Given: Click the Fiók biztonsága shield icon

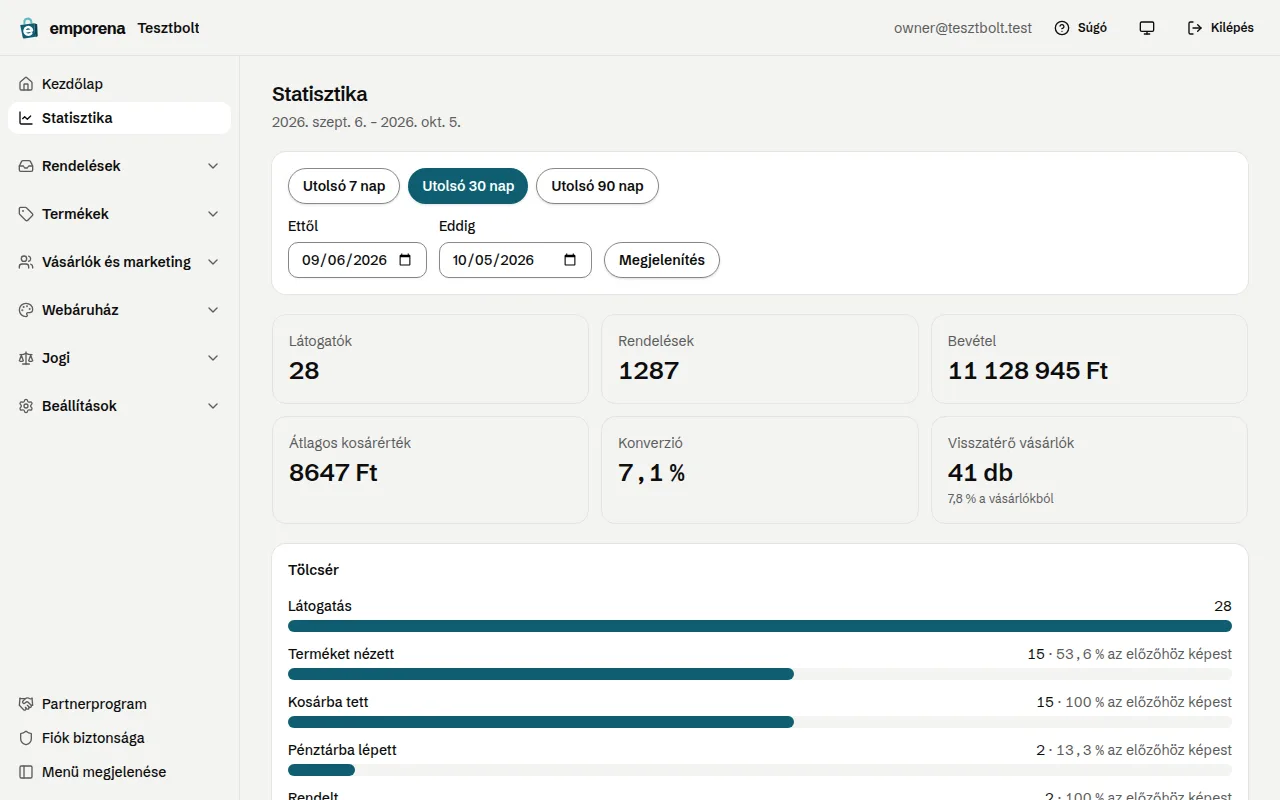Looking at the screenshot, I should coord(26,738).
